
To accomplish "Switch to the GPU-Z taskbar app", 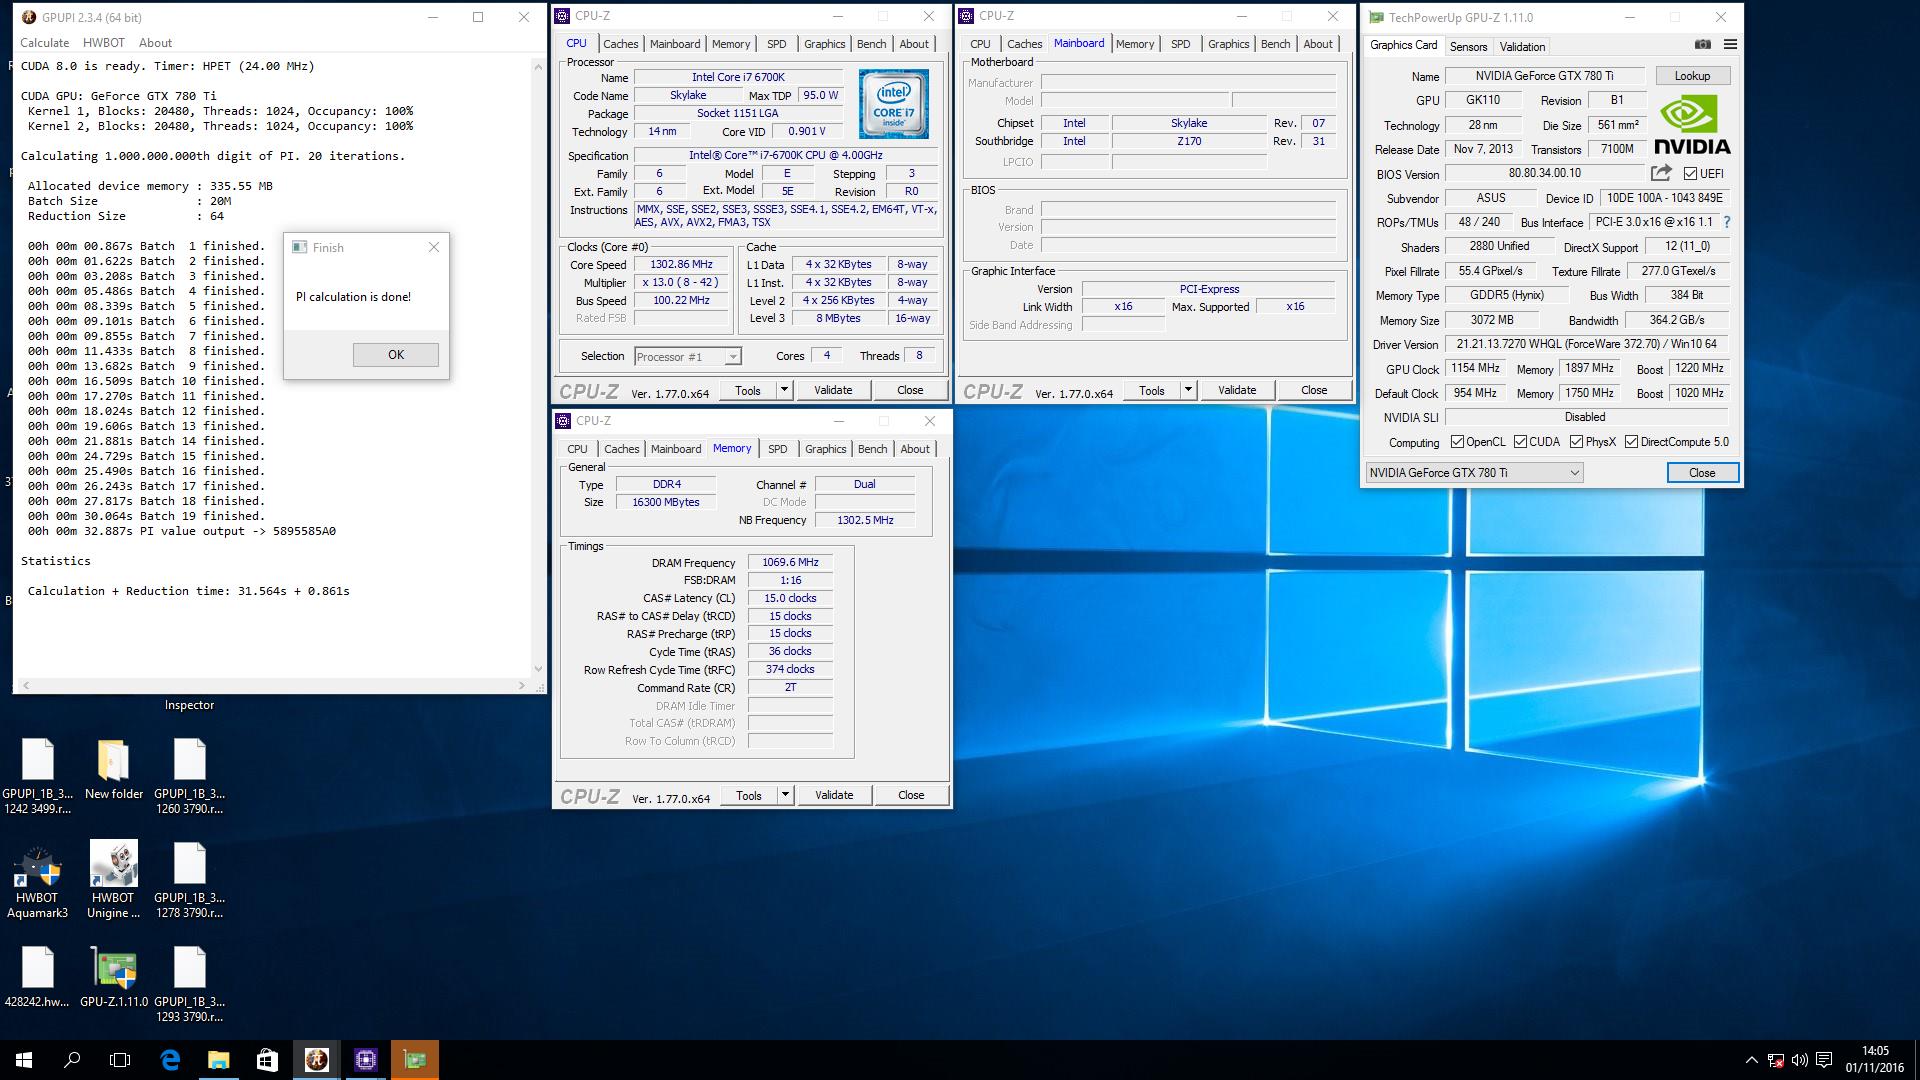I will coord(414,1060).
